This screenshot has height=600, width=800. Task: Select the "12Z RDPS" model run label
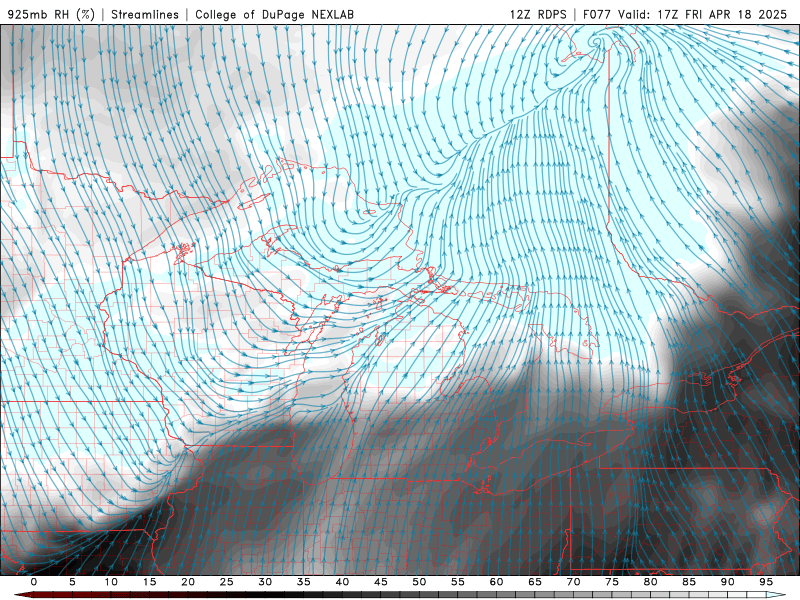(538, 14)
